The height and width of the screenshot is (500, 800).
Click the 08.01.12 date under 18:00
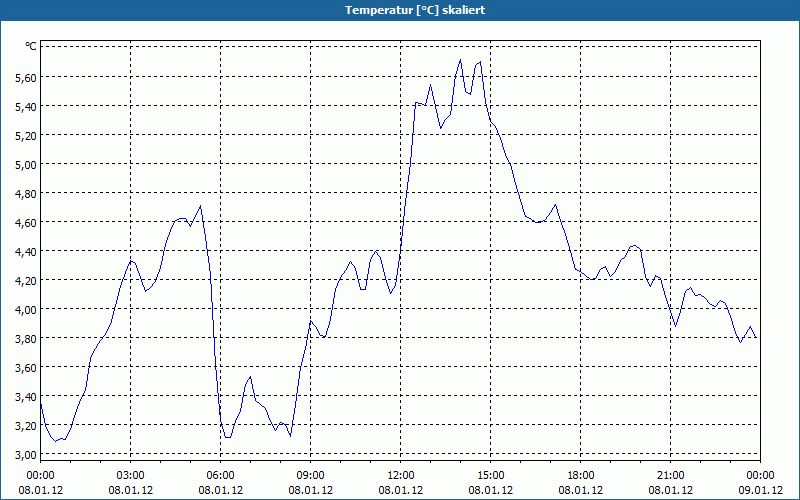click(581, 490)
